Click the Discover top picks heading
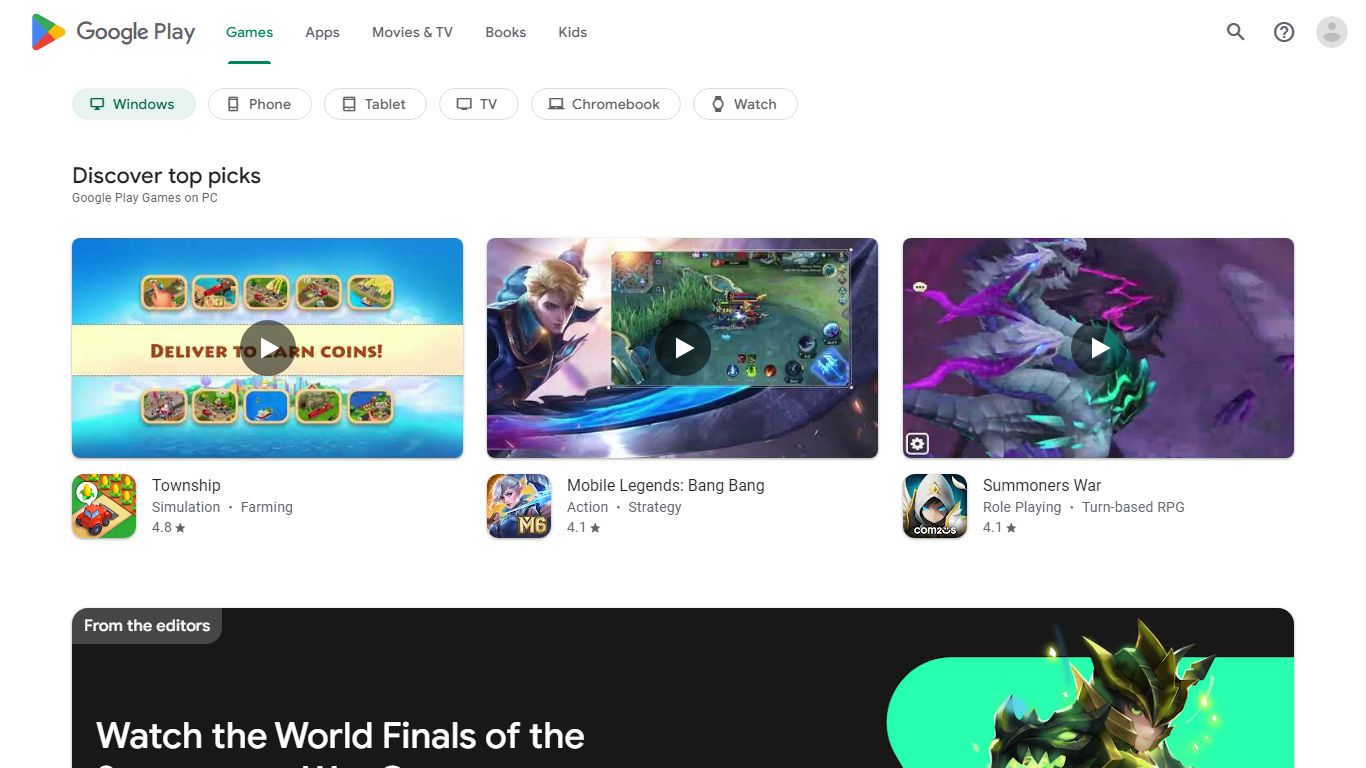The image size is (1366, 768). pyautogui.click(x=166, y=175)
